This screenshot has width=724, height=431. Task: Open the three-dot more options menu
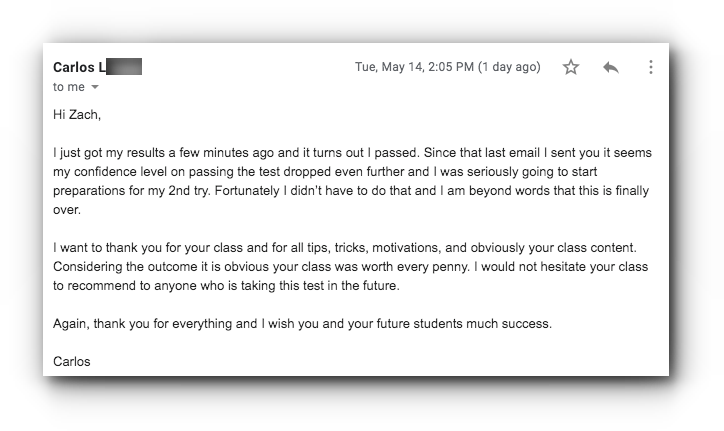(x=651, y=67)
